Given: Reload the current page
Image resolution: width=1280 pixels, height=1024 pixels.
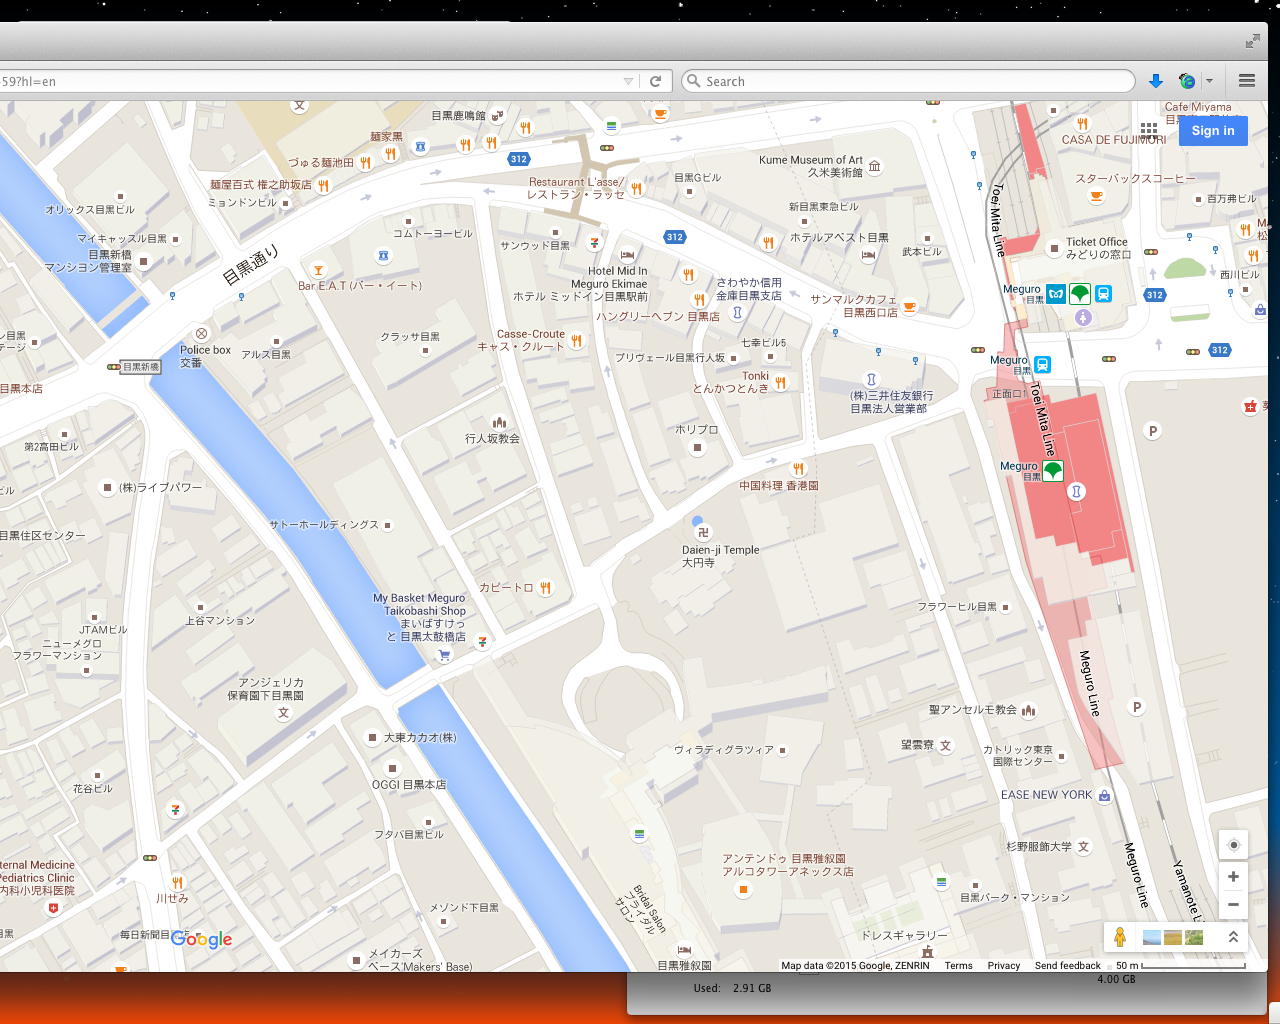Looking at the screenshot, I should click(x=656, y=81).
